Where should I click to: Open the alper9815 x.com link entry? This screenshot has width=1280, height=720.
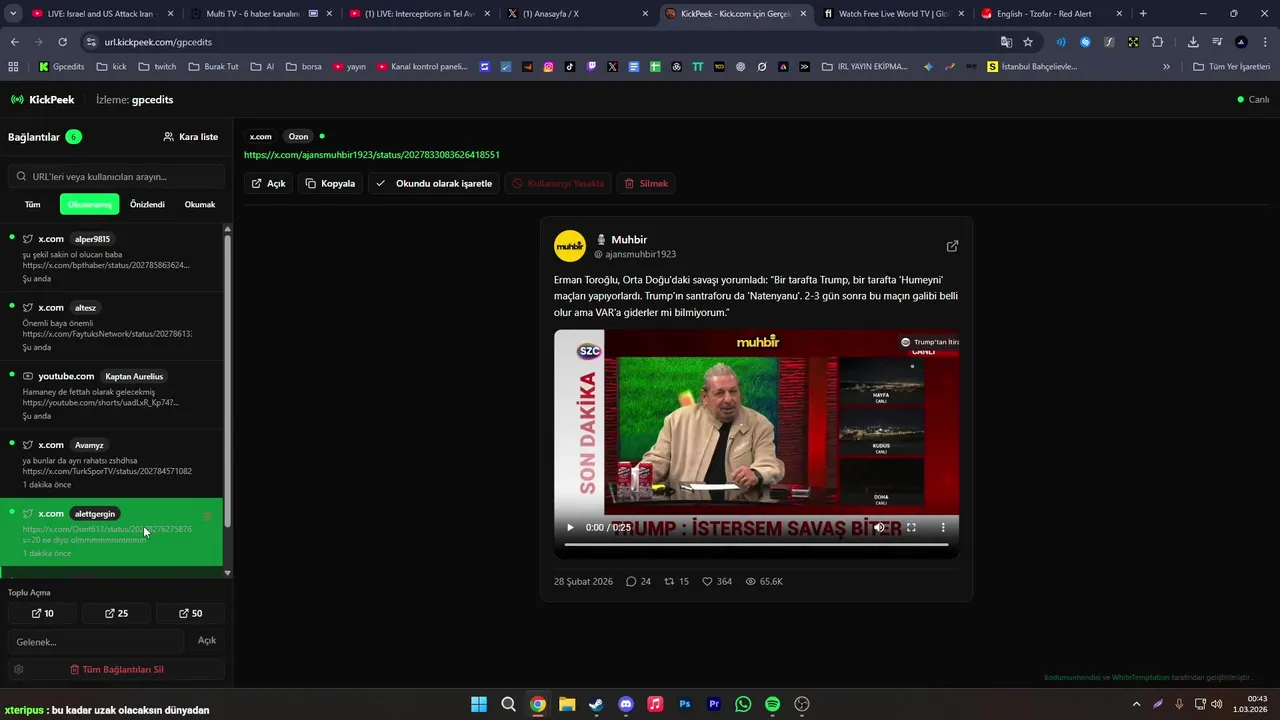click(x=111, y=257)
